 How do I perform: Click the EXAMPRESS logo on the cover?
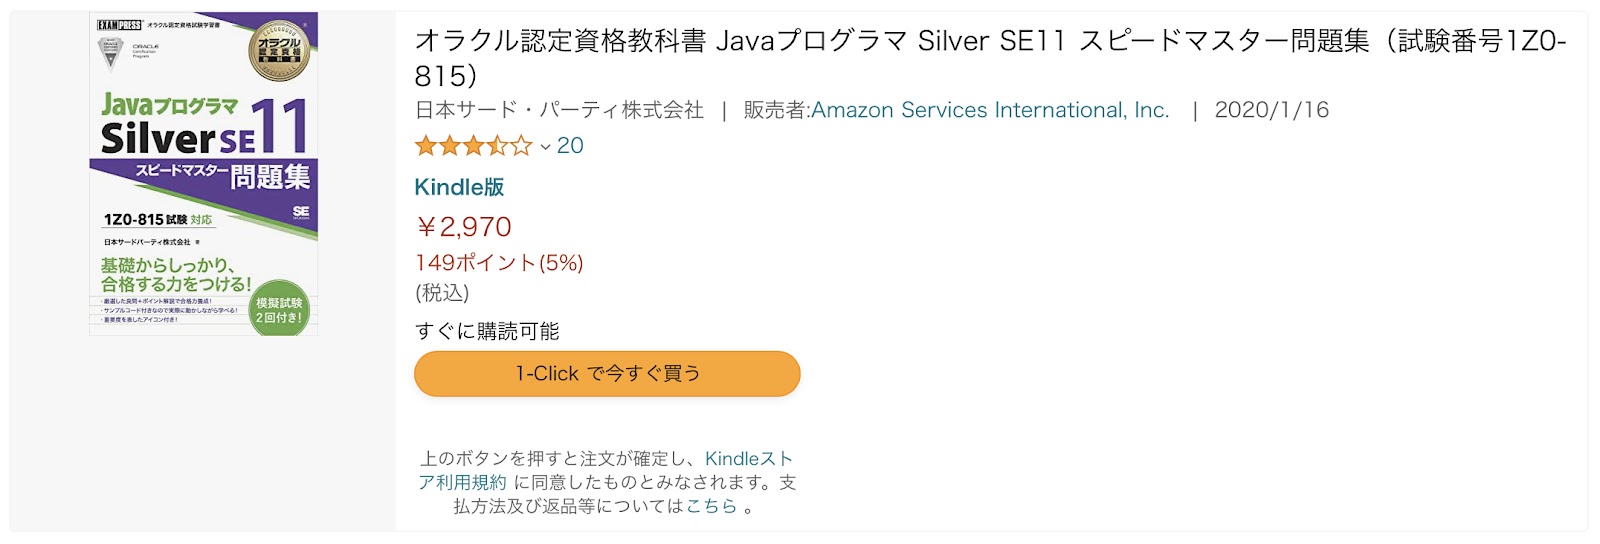click(119, 24)
